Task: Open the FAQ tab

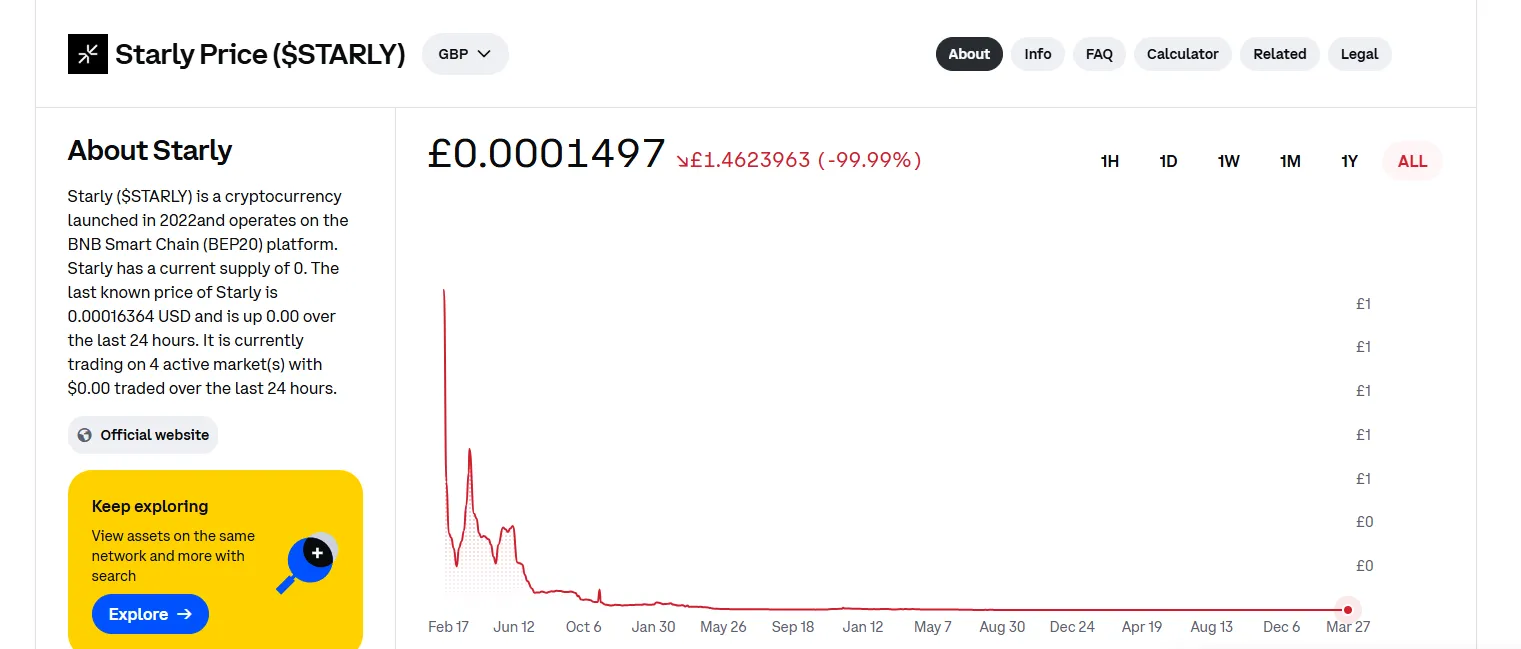Action: 1099,54
